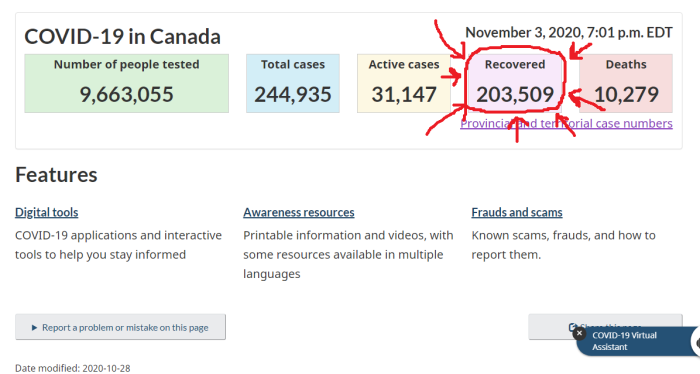Click the November 3, 2020 update timestamp
Viewport: 700px width, 374px height.
[x=569, y=33]
